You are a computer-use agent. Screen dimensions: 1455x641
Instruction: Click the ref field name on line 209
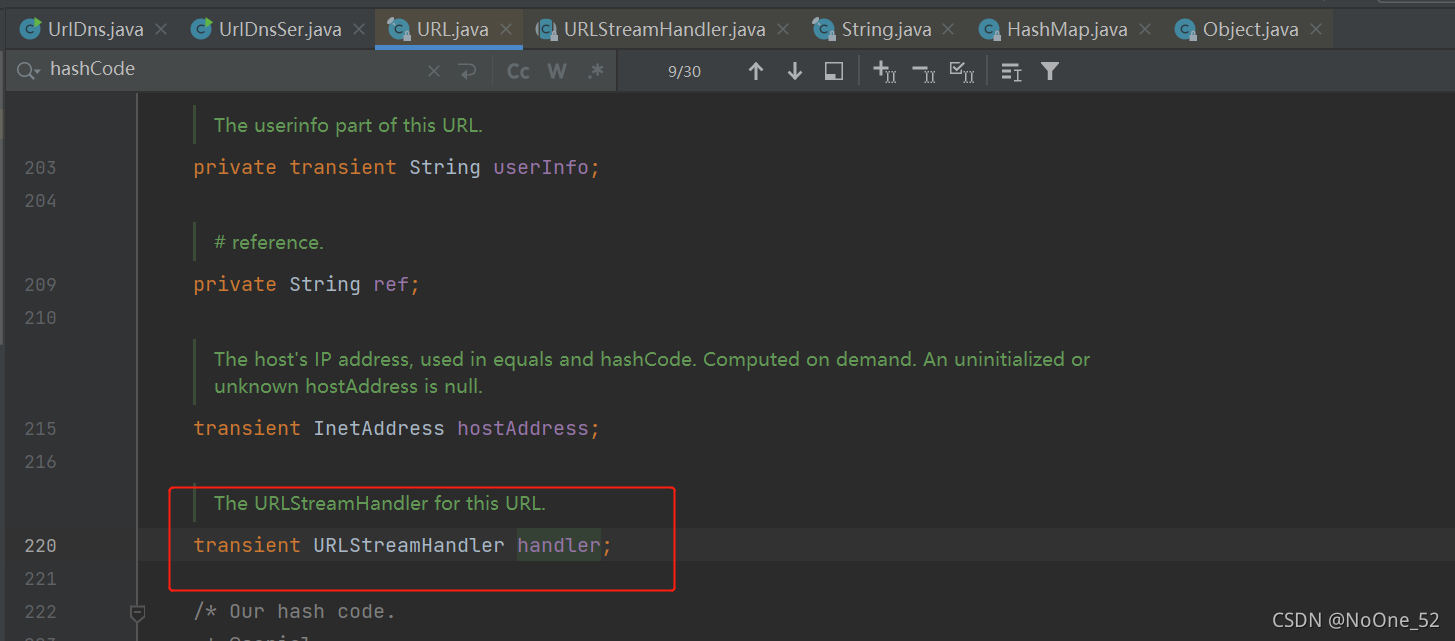[x=391, y=284]
